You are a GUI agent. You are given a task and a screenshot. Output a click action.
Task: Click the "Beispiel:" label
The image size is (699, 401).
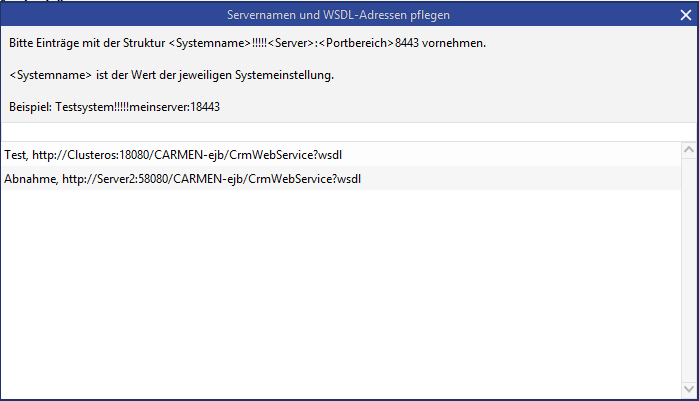(29, 106)
